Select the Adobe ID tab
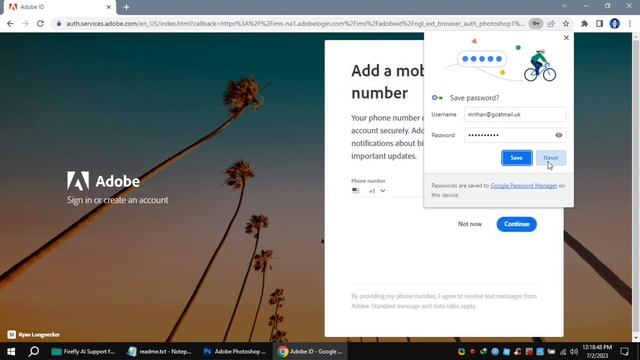Screen dimensions: 640x360 [59, 7]
